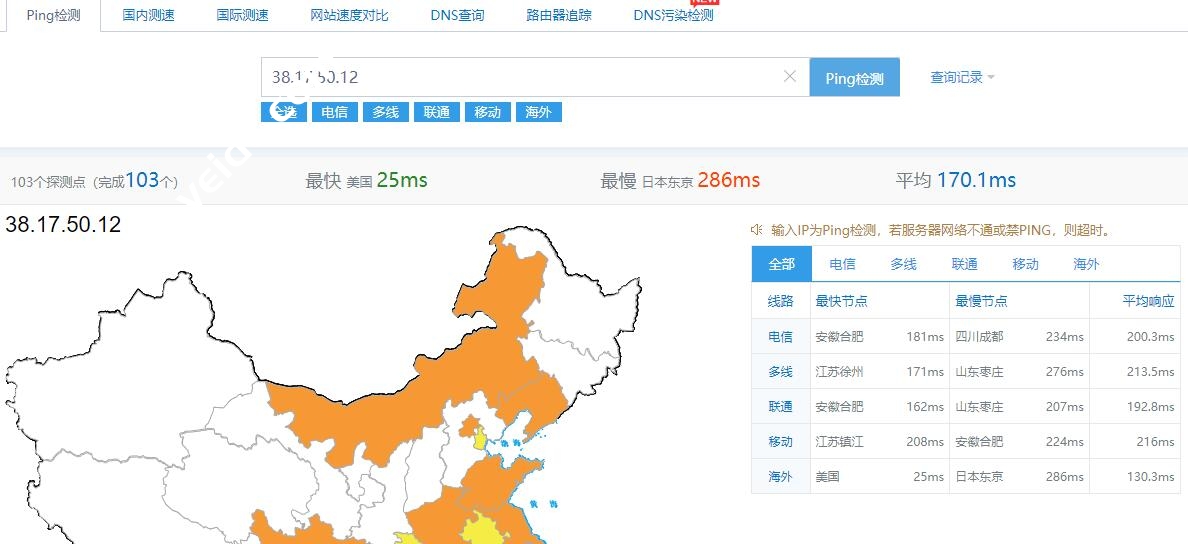This screenshot has height=544, width=1188.
Task: Select 电信 tab in results table
Action: [843, 264]
